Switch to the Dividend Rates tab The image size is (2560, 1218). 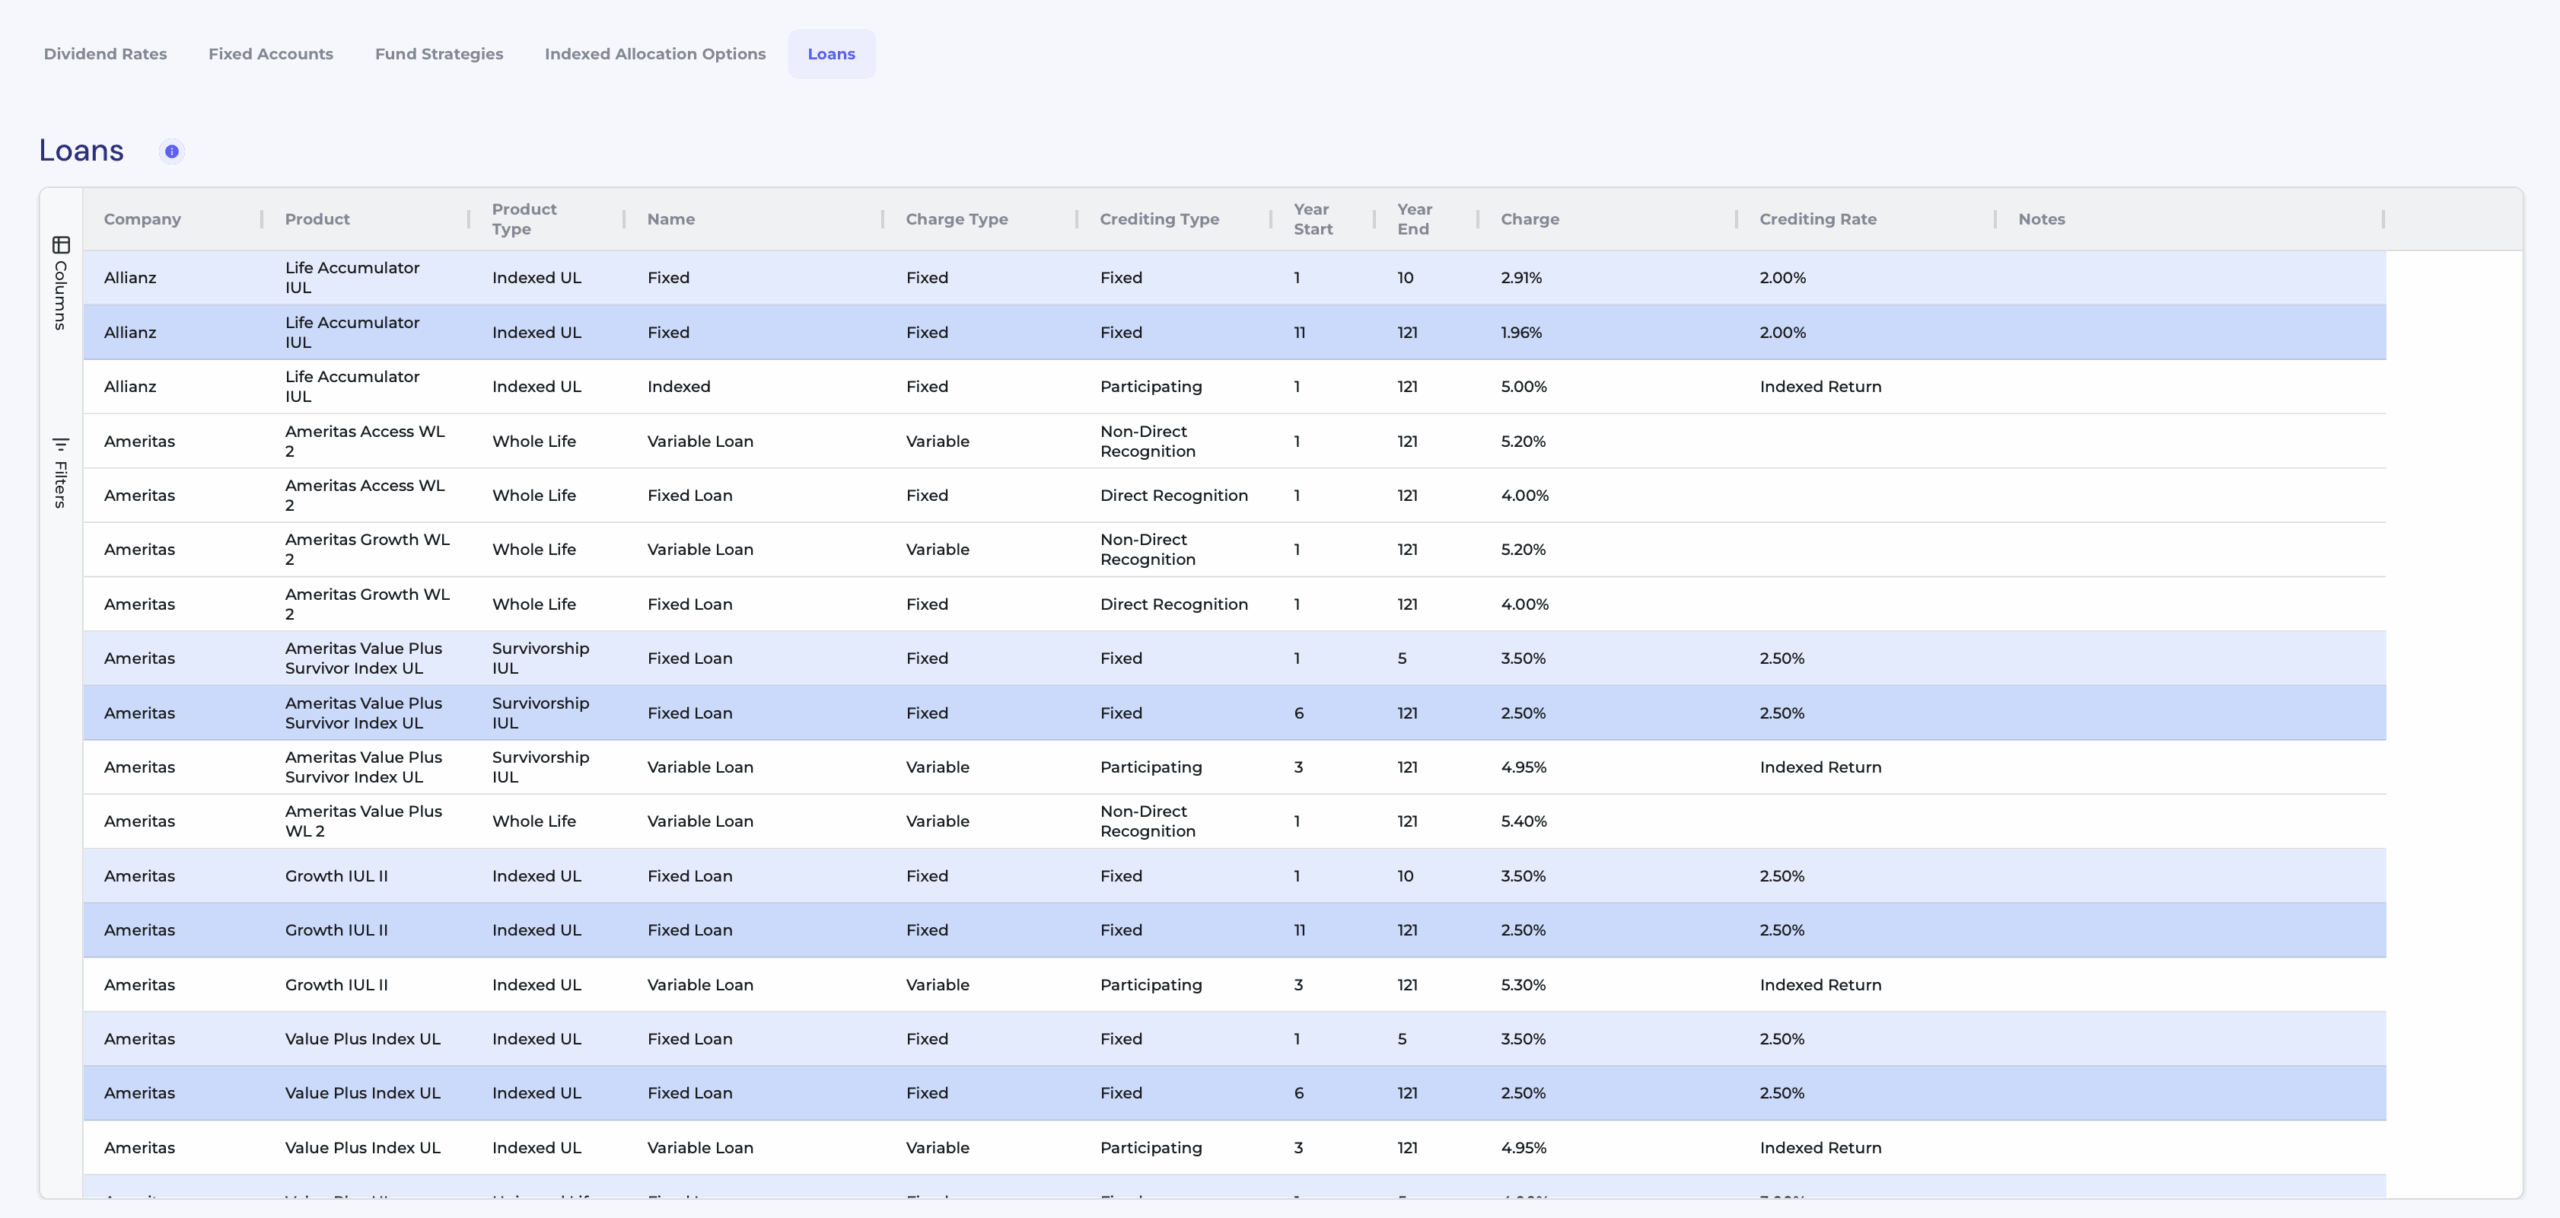pyautogui.click(x=105, y=54)
